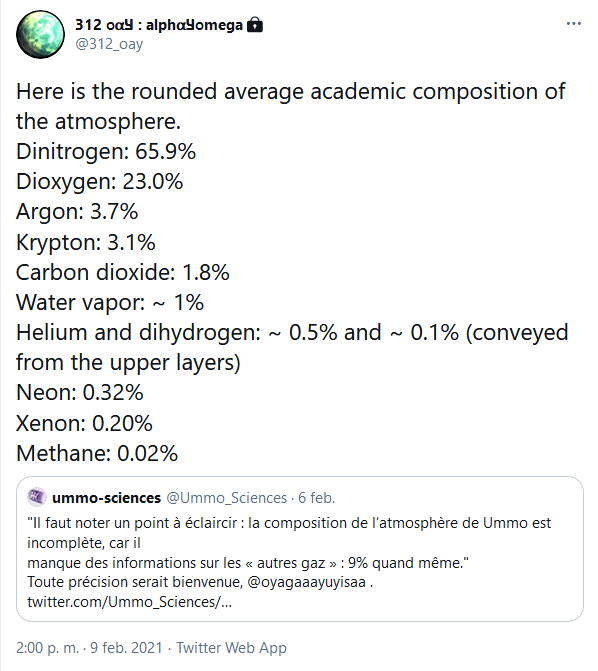Click the @Ummo_Sciences handle in quote
The image size is (598, 671).
point(226,498)
